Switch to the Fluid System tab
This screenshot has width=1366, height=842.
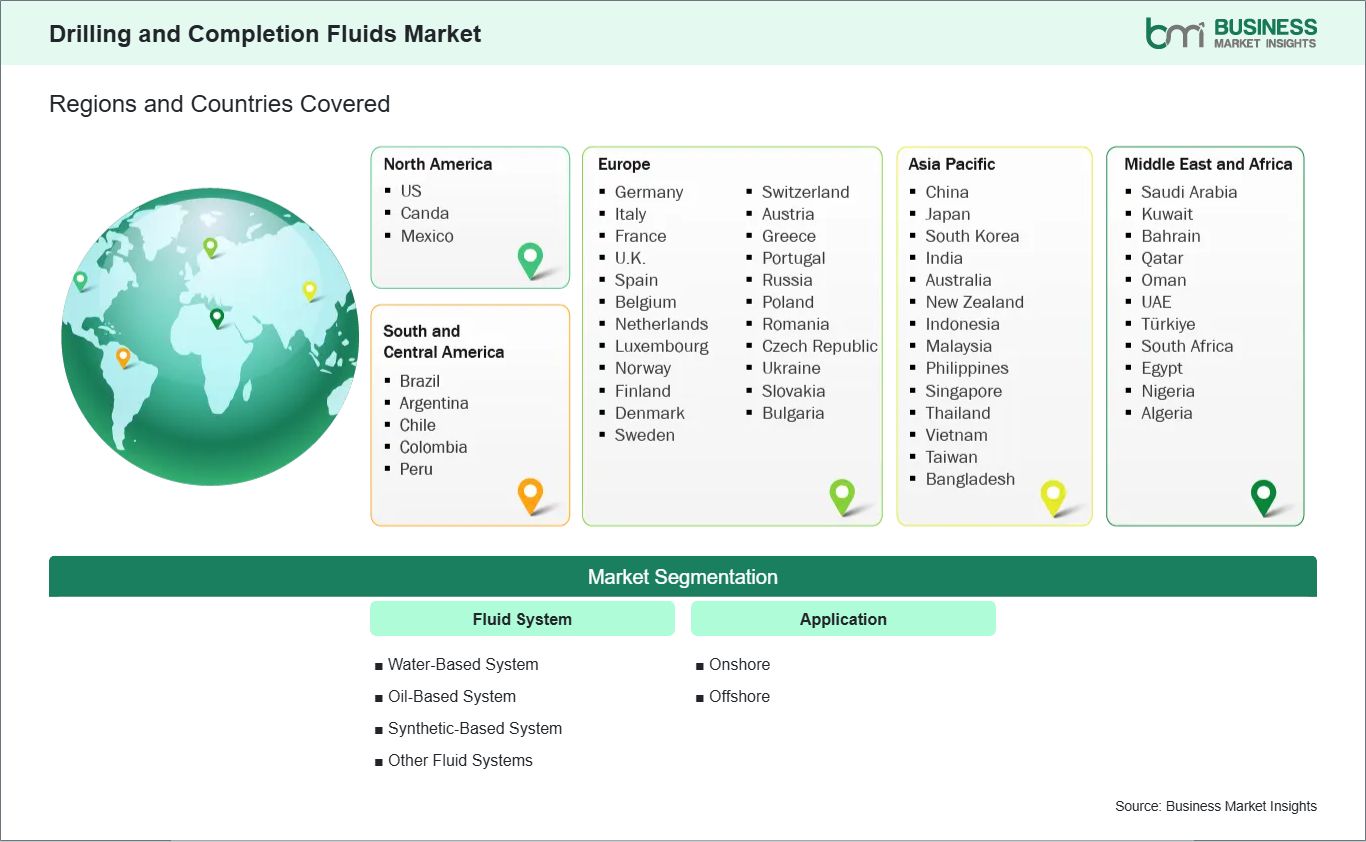click(522, 618)
